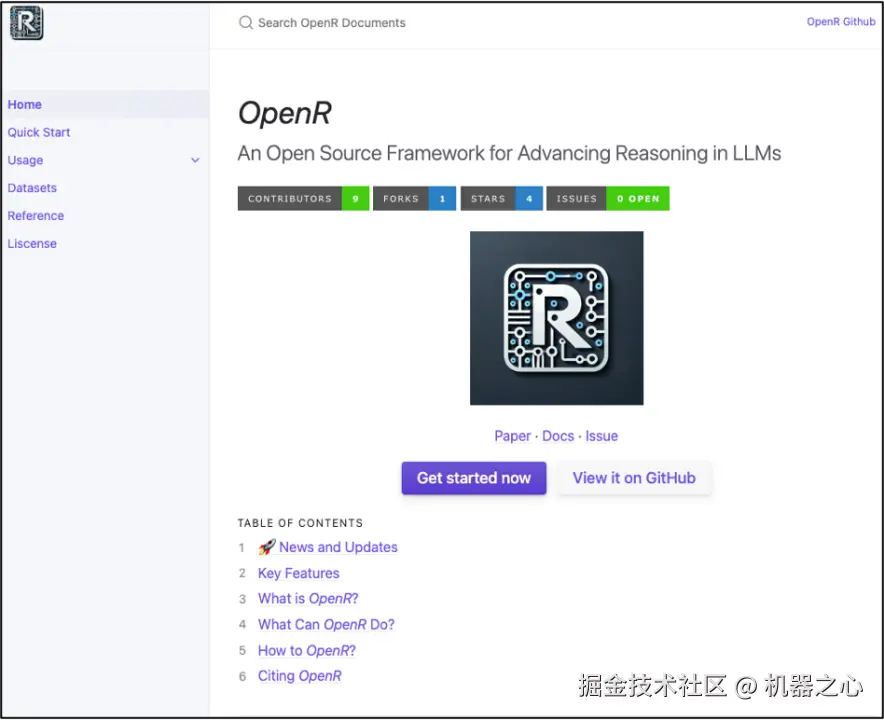Screen dimensions: 884x720
Task: Open the Usage sidebar item
Action: [25, 160]
